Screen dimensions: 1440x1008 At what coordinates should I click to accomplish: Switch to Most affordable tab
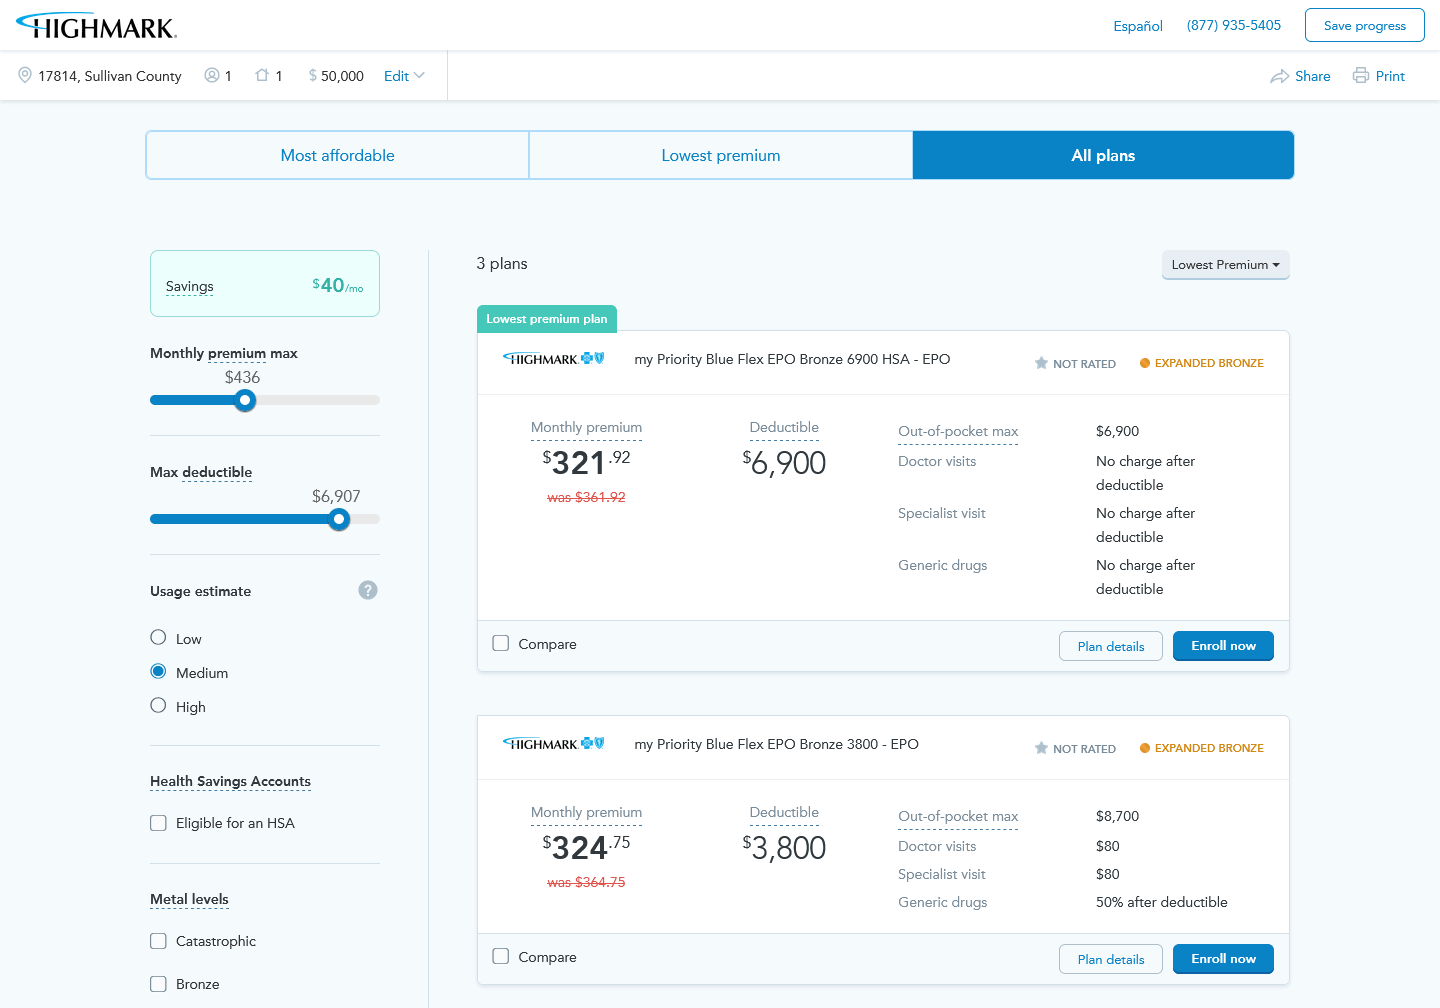point(337,155)
